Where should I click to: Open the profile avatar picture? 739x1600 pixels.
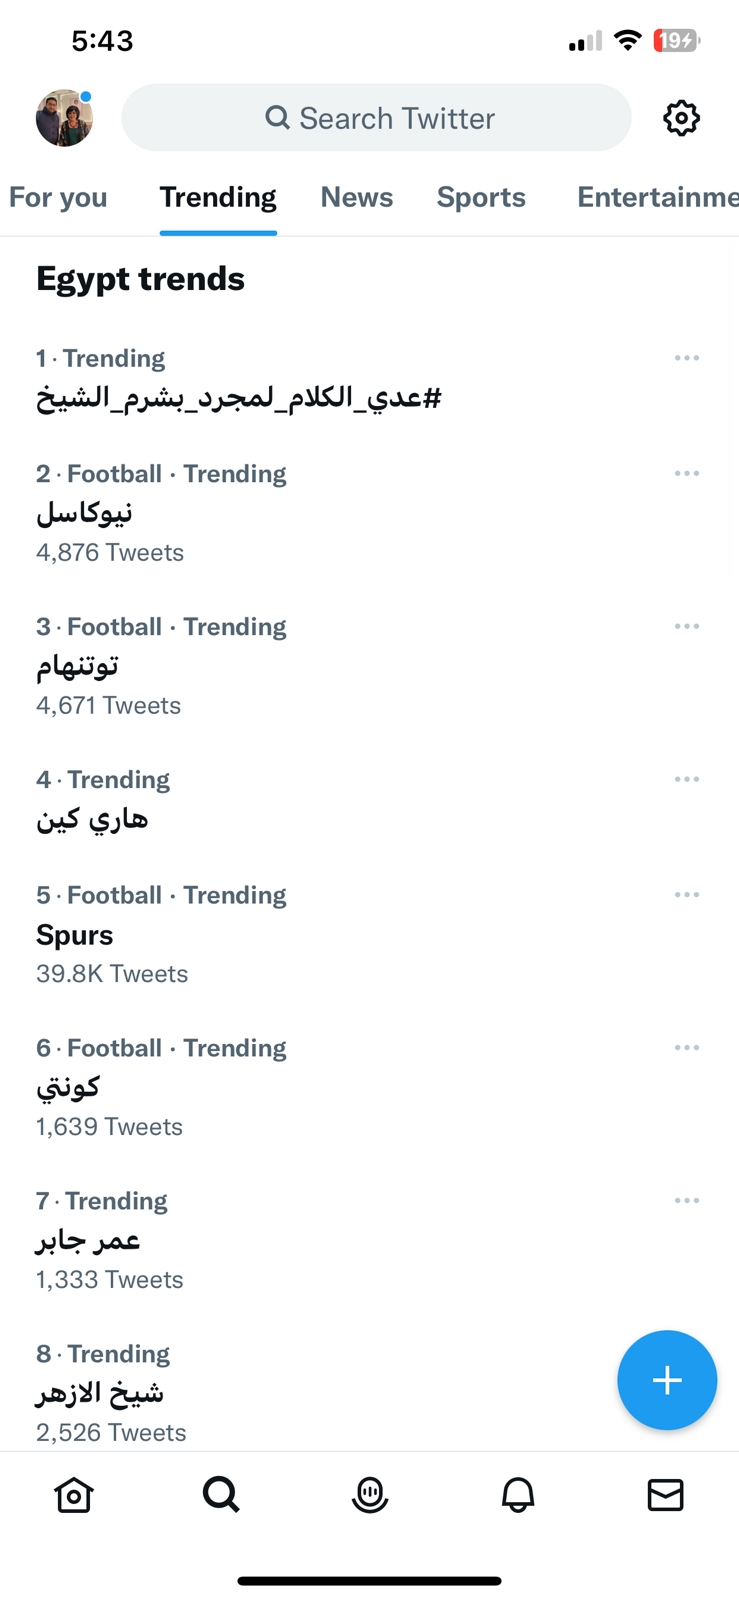pos(64,118)
